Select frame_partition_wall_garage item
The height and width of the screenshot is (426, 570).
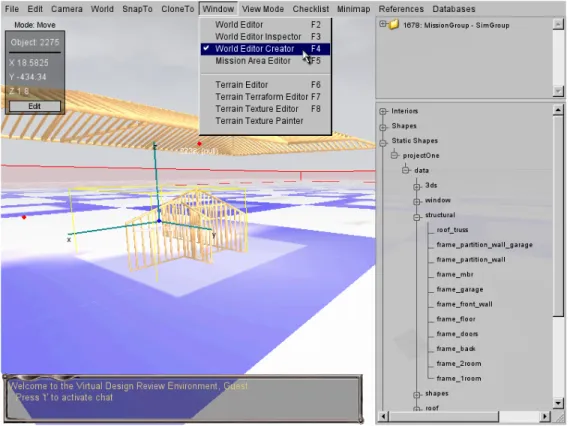484,245
